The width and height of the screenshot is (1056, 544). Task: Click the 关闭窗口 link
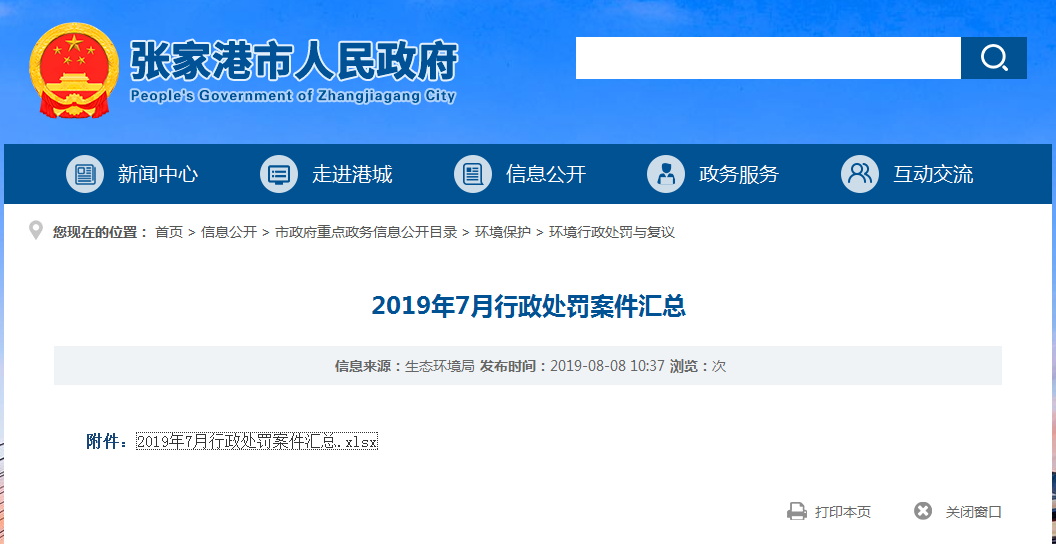pos(973,512)
